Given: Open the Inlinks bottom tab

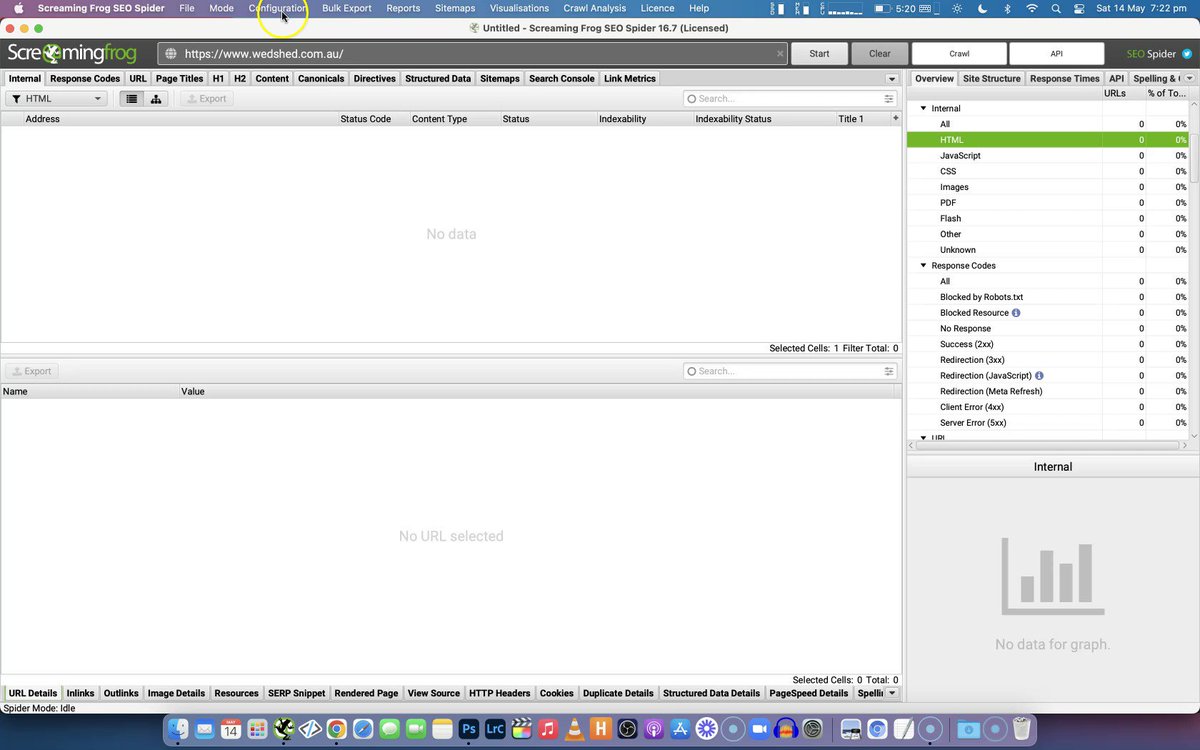Looking at the screenshot, I should (80, 693).
